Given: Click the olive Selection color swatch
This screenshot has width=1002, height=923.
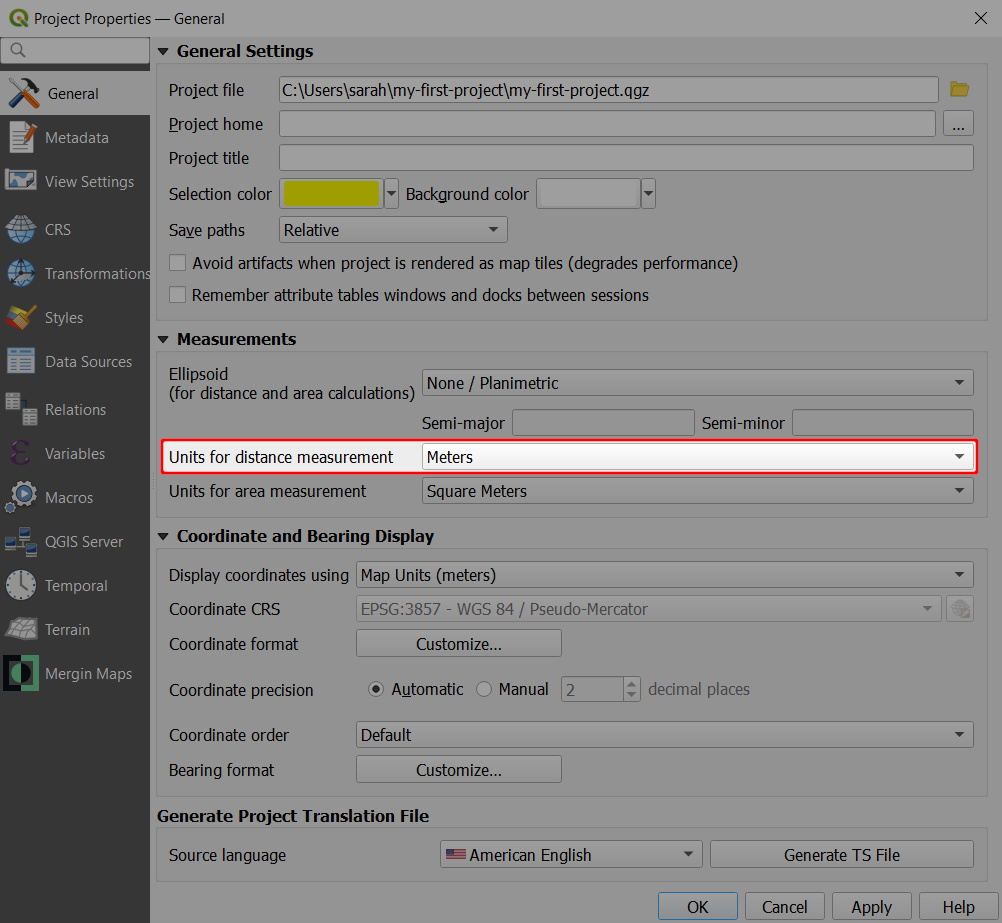Looking at the screenshot, I should (x=331, y=193).
